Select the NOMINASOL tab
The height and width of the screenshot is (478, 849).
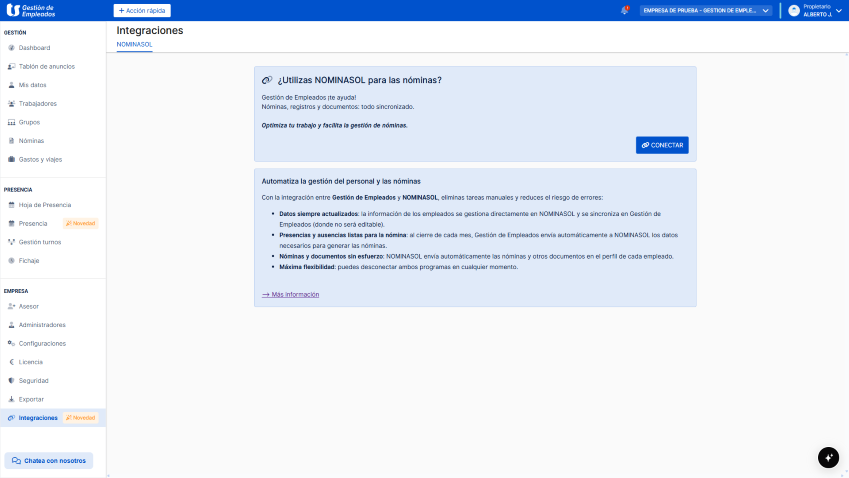coord(134,45)
